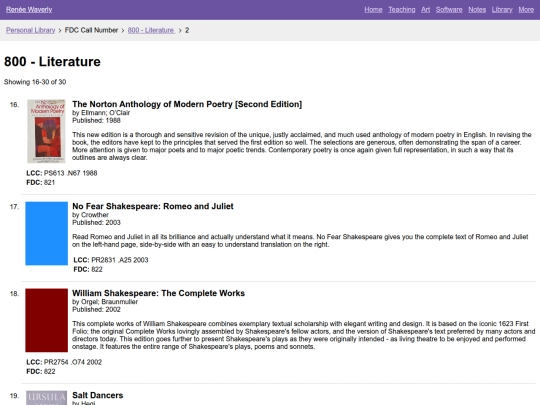
Task: Open the Art menu link
Action: coord(425,10)
